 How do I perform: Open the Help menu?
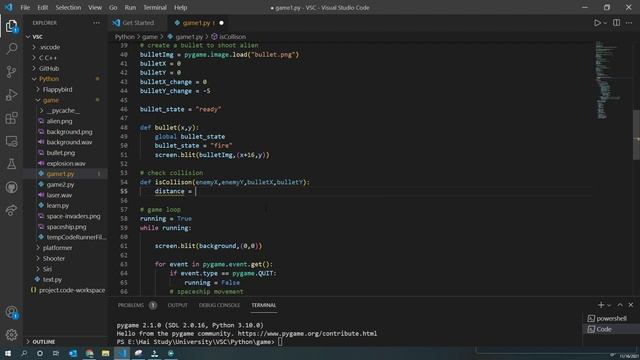pos(180,7)
